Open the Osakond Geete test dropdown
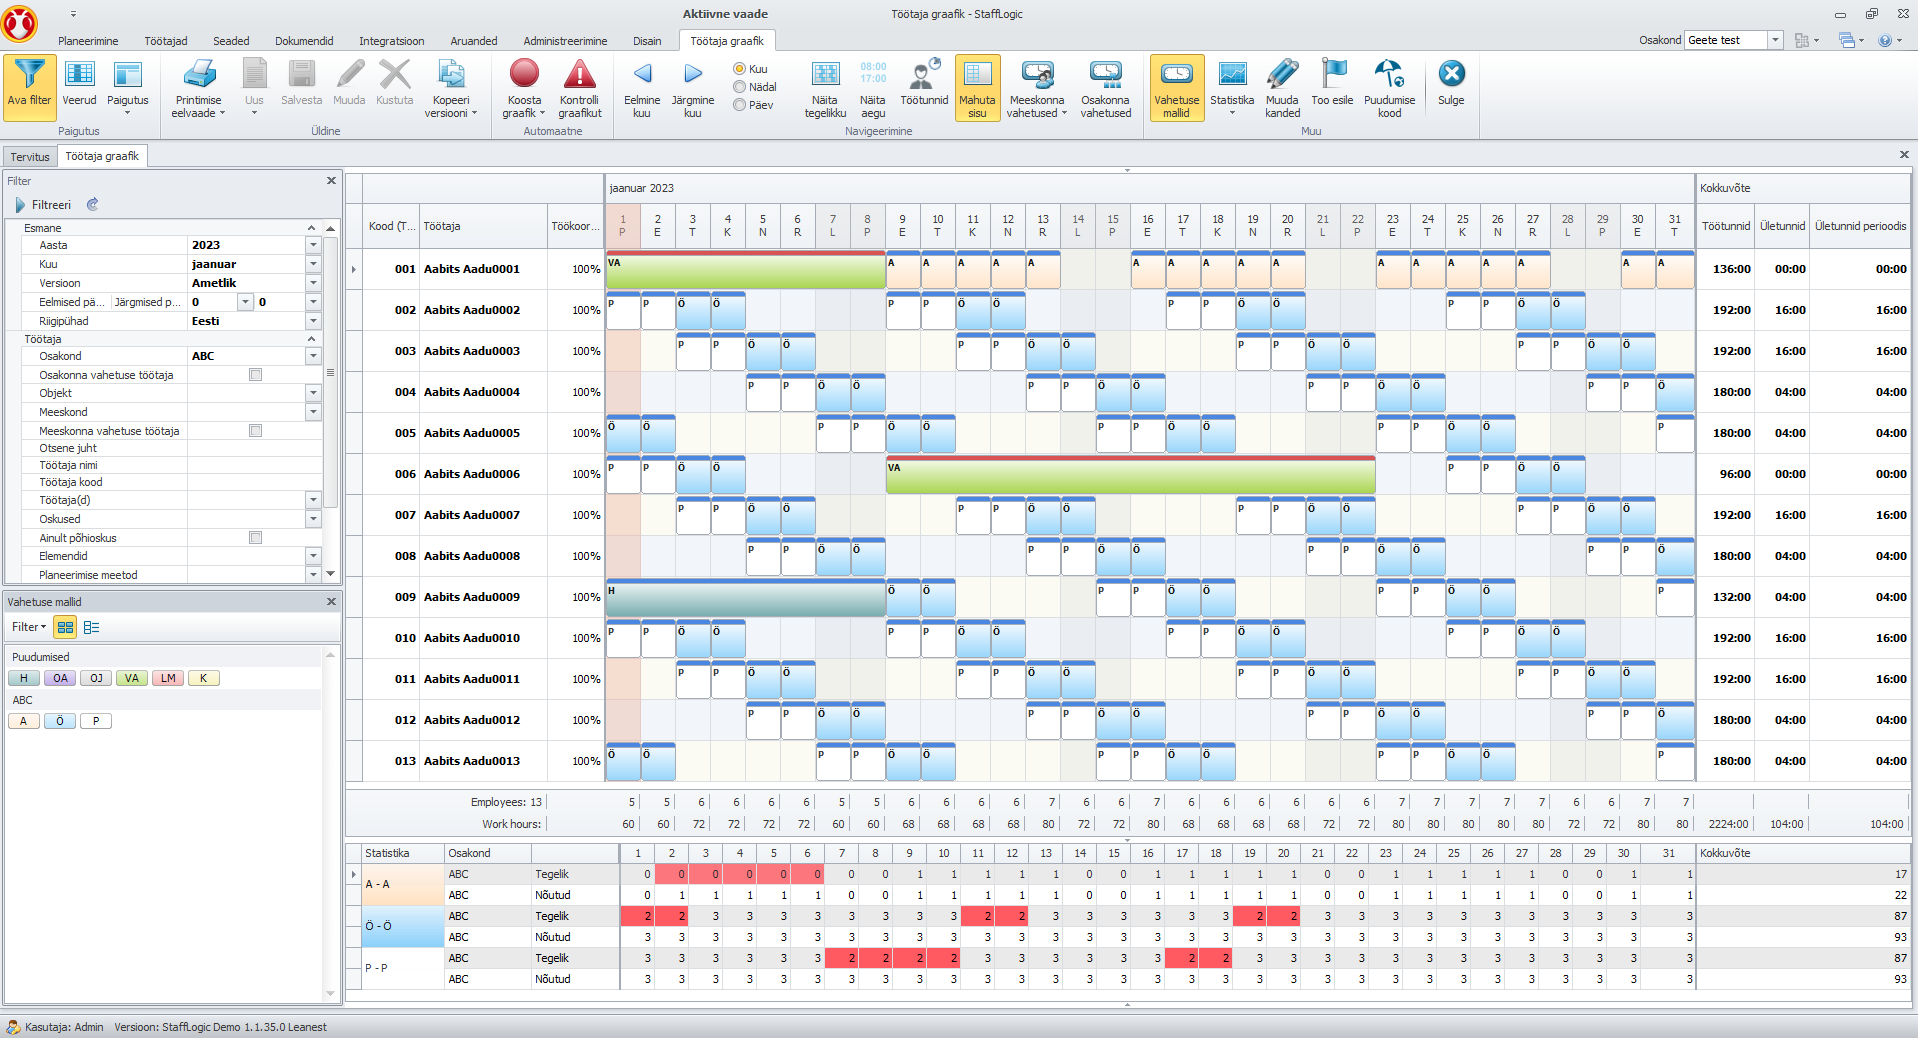Image resolution: width=1918 pixels, height=1038 pixels. [1776, 40]
